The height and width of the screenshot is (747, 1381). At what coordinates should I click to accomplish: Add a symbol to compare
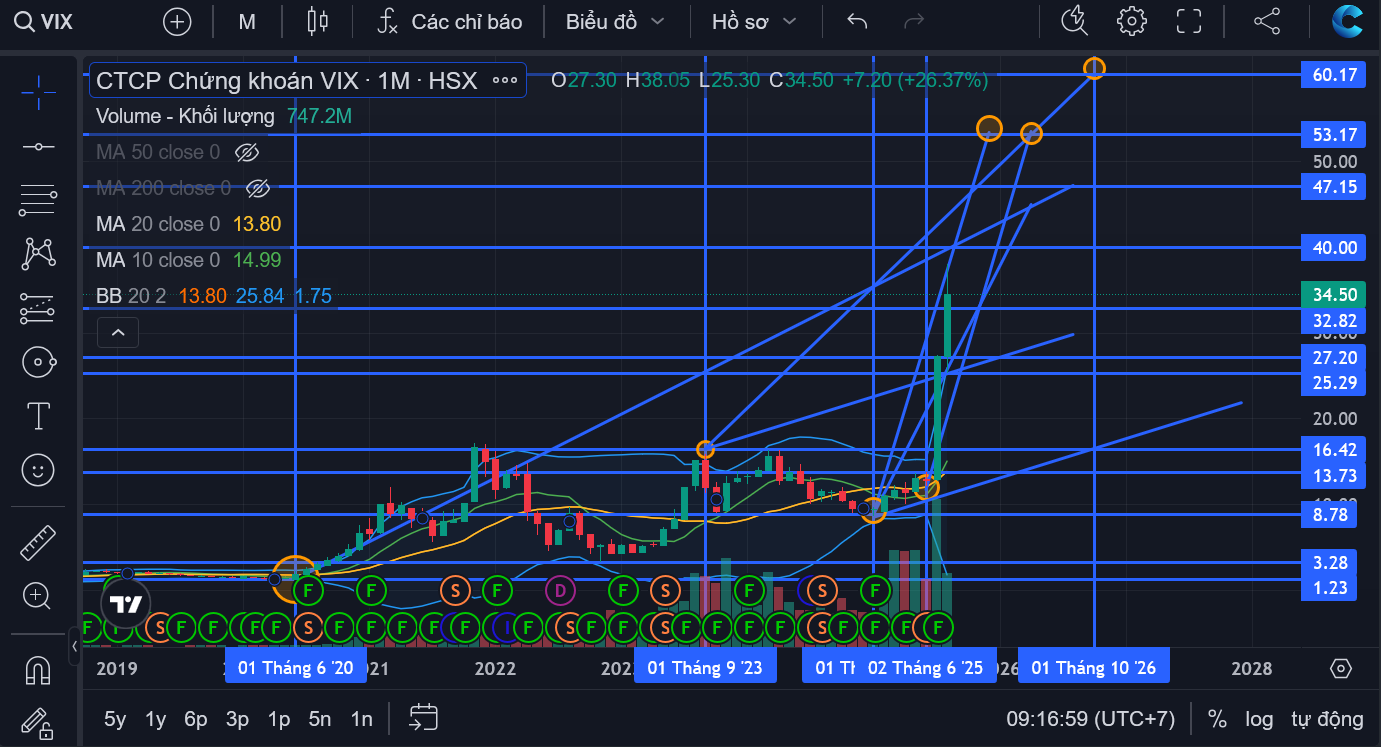[177, 21]
